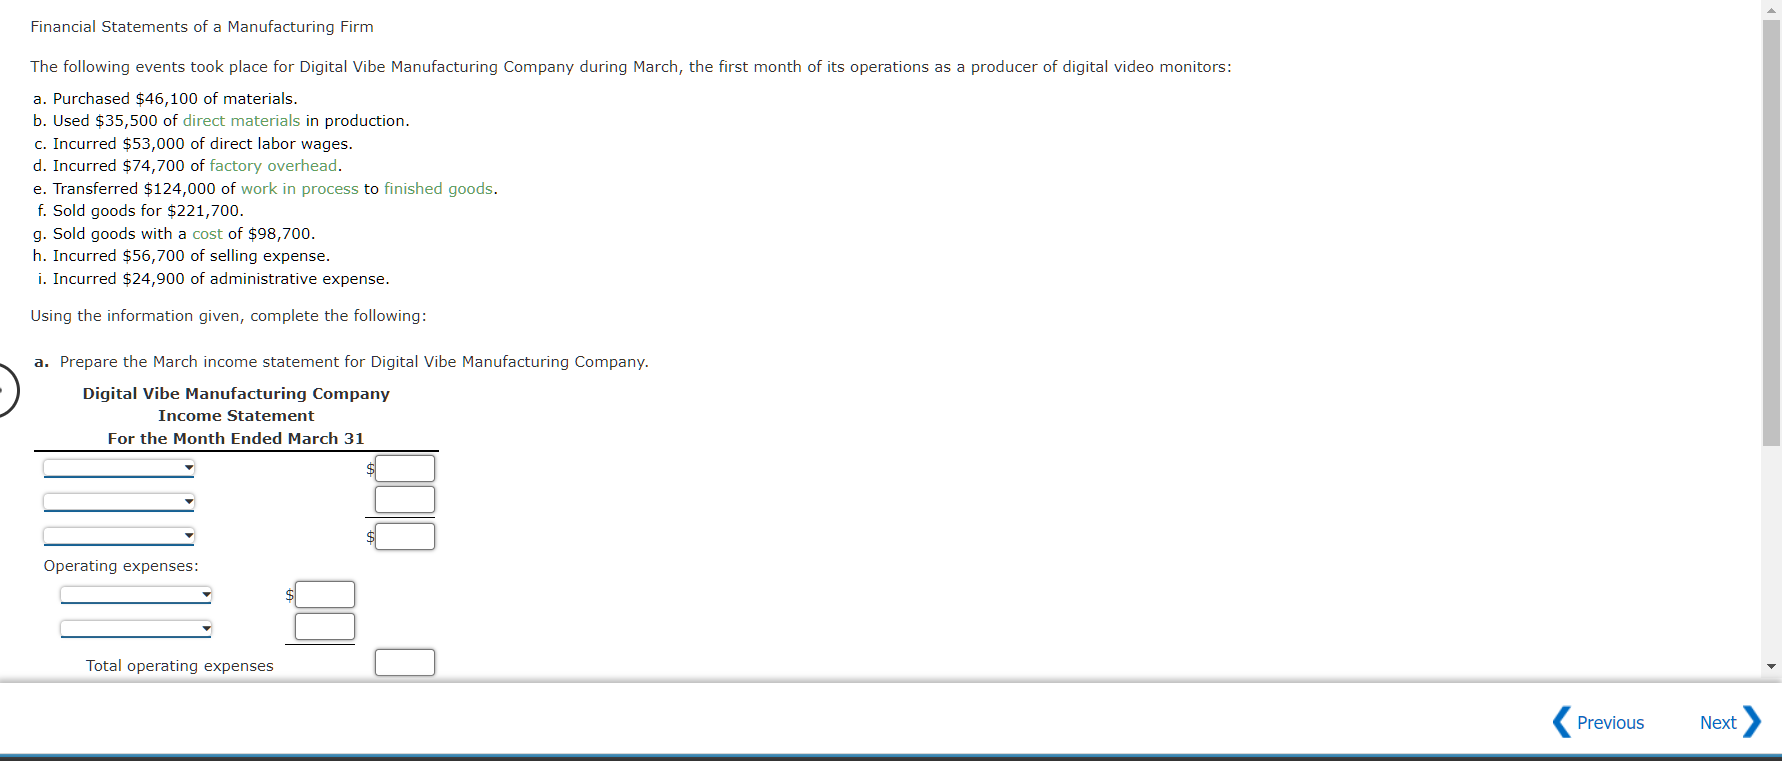
Task: Open the second income statement line dropdown
Action: point(119,501)
